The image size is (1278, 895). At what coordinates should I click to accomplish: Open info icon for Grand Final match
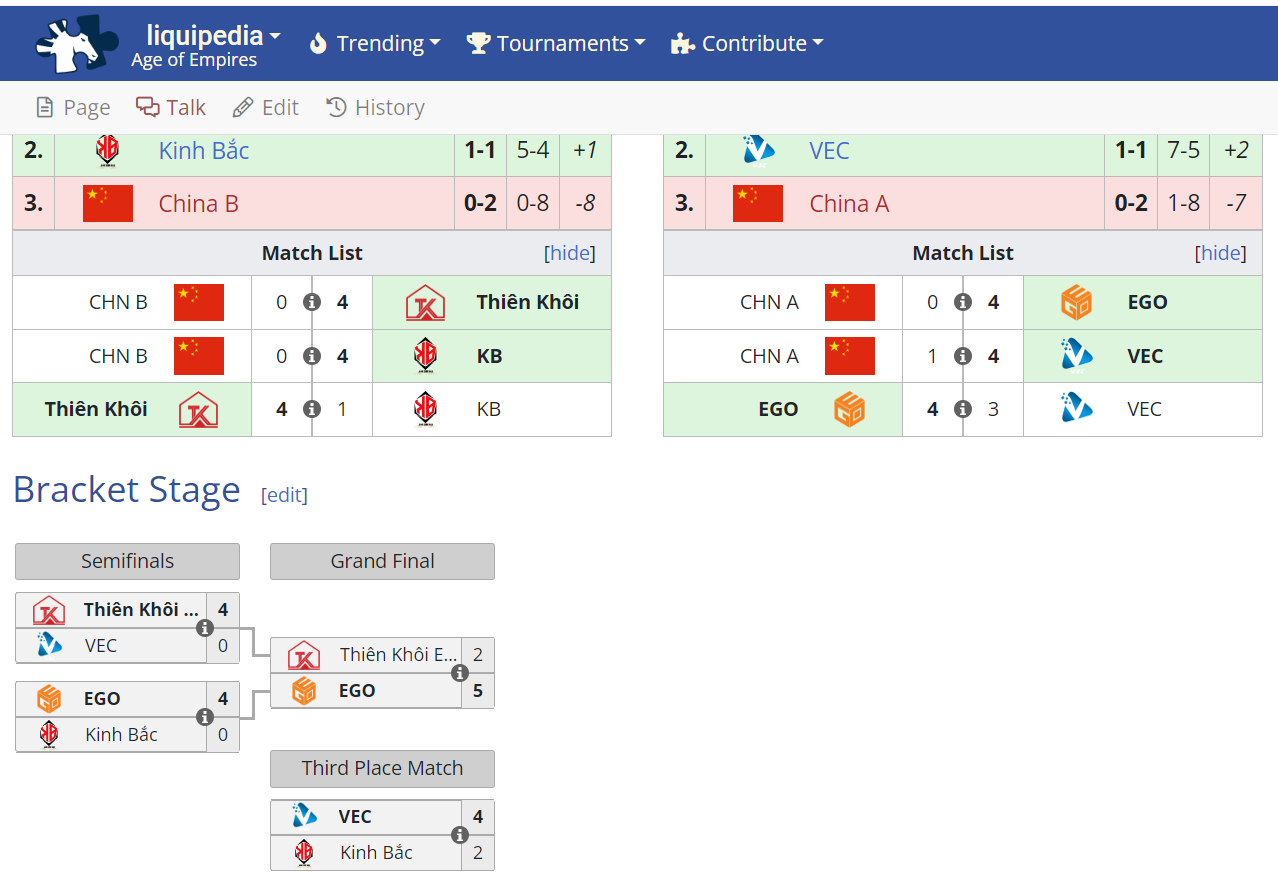pos(460,673)
